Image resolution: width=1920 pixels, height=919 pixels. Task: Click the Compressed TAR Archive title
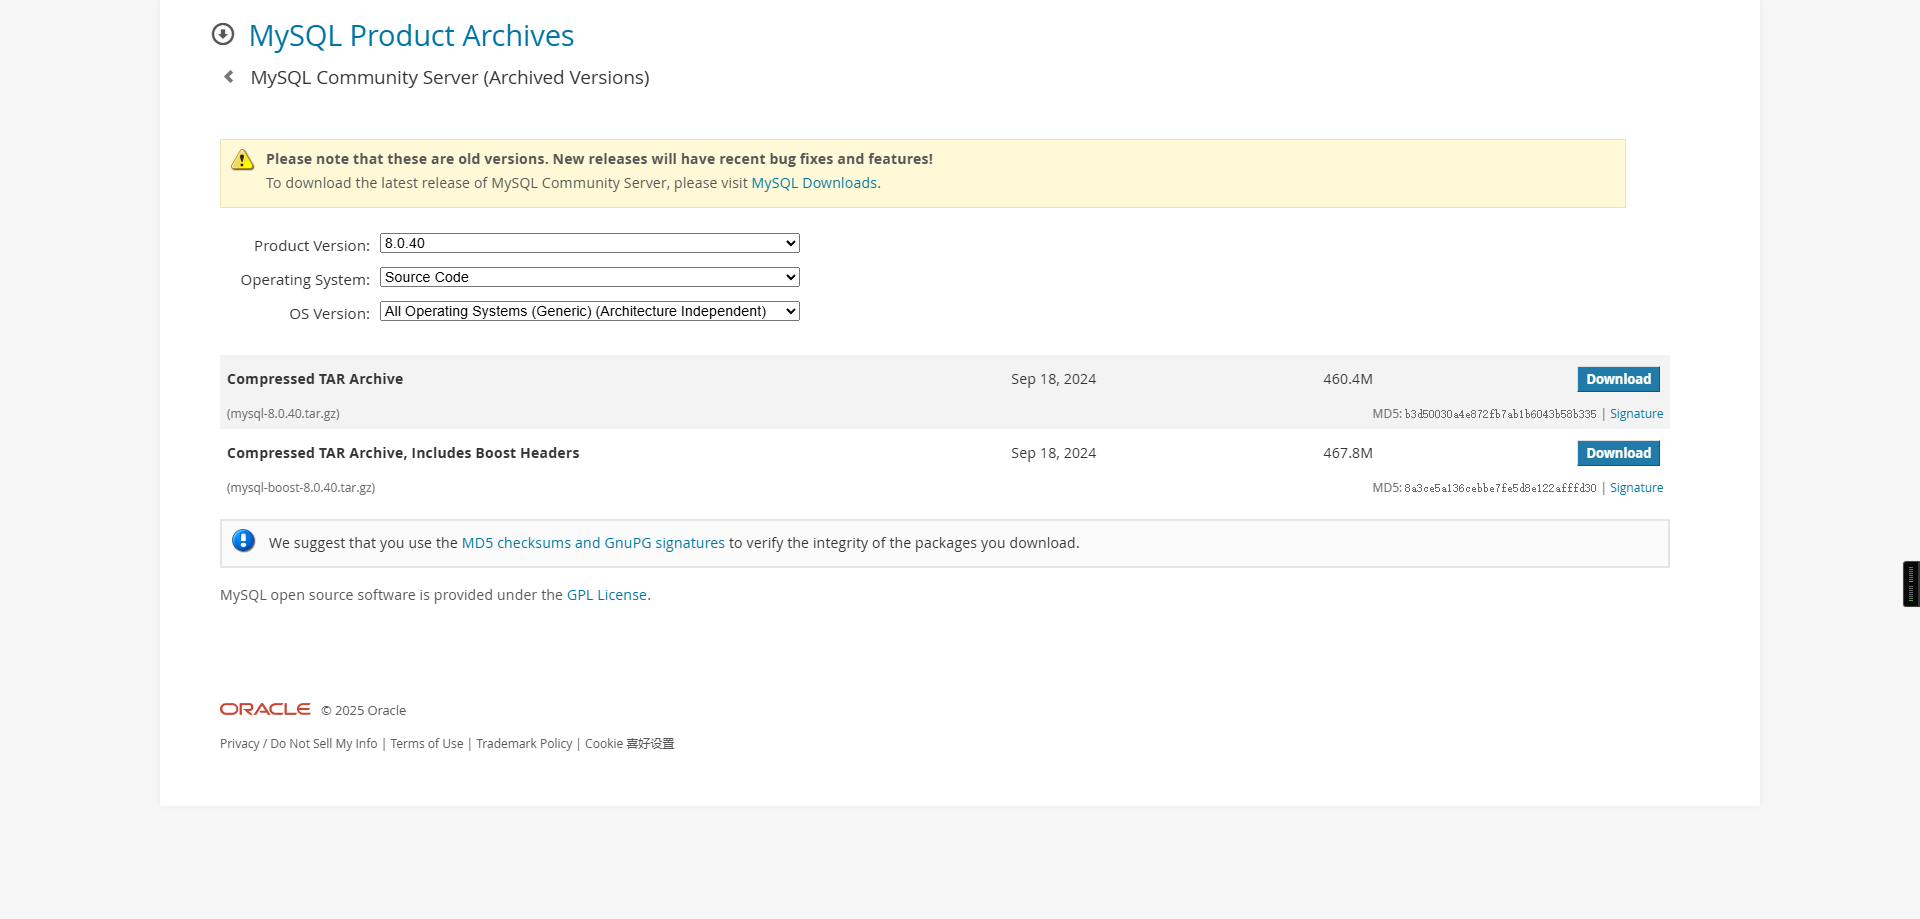click(x=315, y=379)
